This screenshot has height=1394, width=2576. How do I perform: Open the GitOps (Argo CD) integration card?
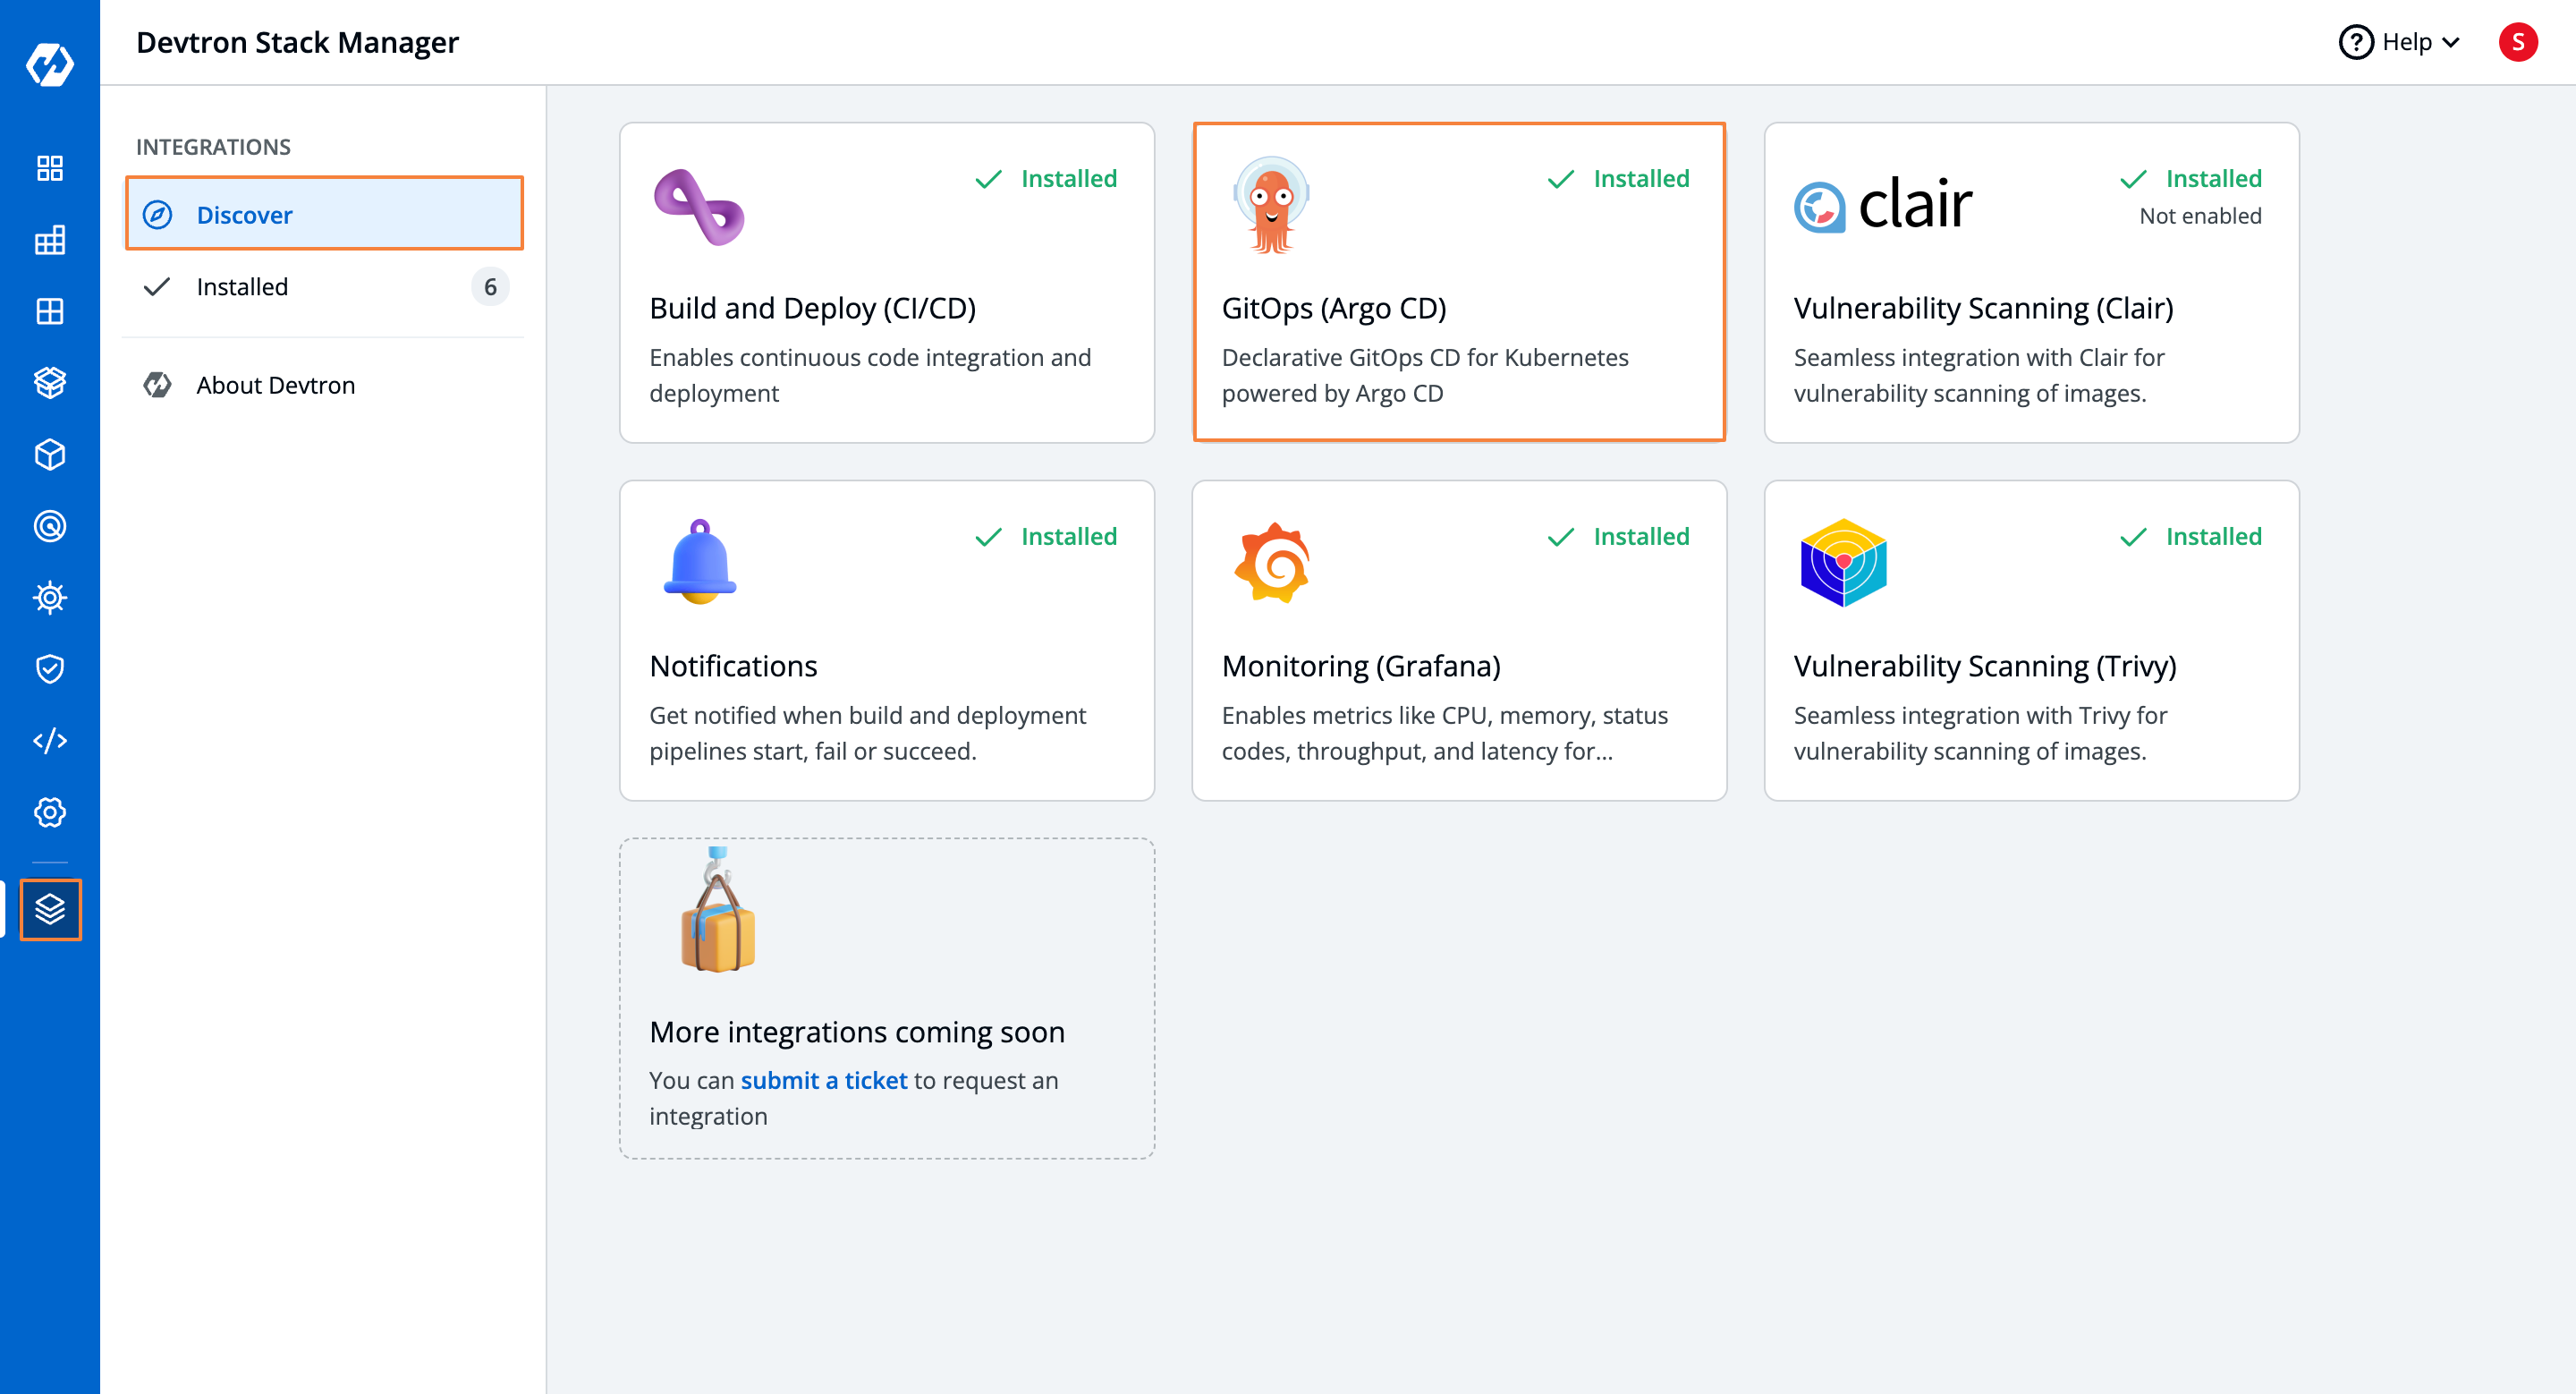point(1460,283)
